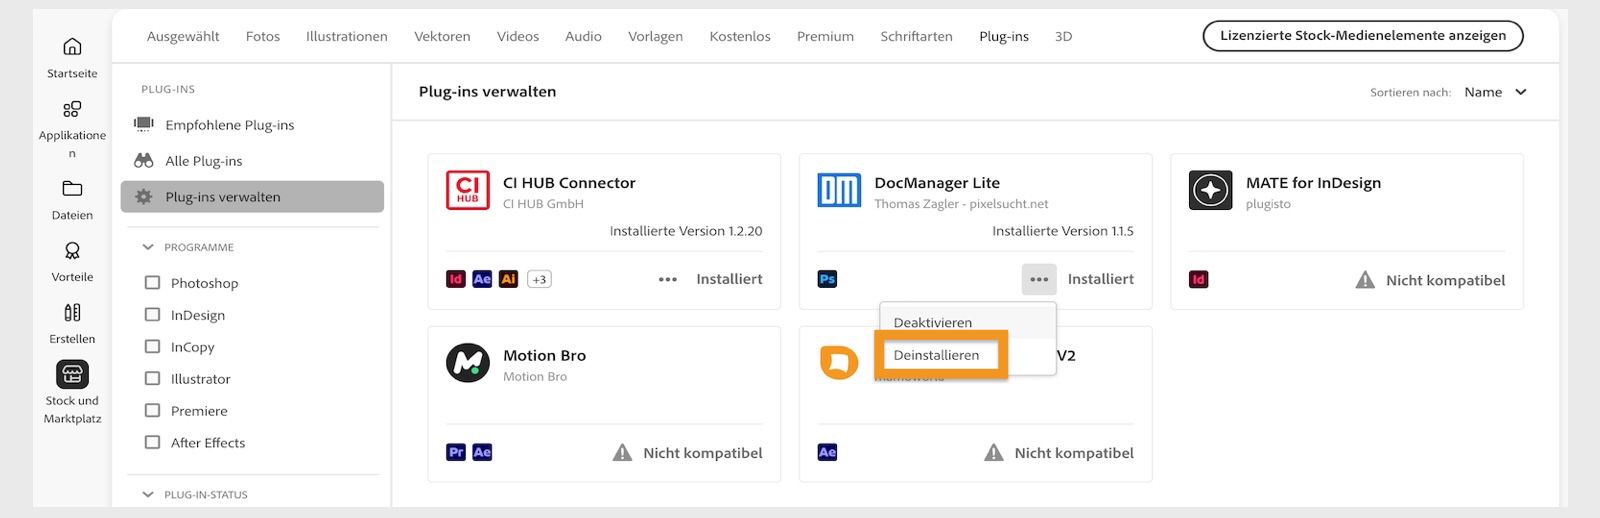Click warning icon on MATE for InDesign card
The height and width of the screenshot is (518, 1600).
(x=1365, y=280)
